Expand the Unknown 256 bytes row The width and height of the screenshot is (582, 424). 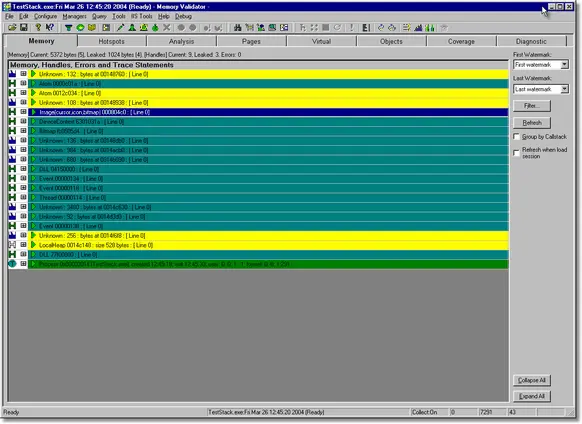(23, 235)
